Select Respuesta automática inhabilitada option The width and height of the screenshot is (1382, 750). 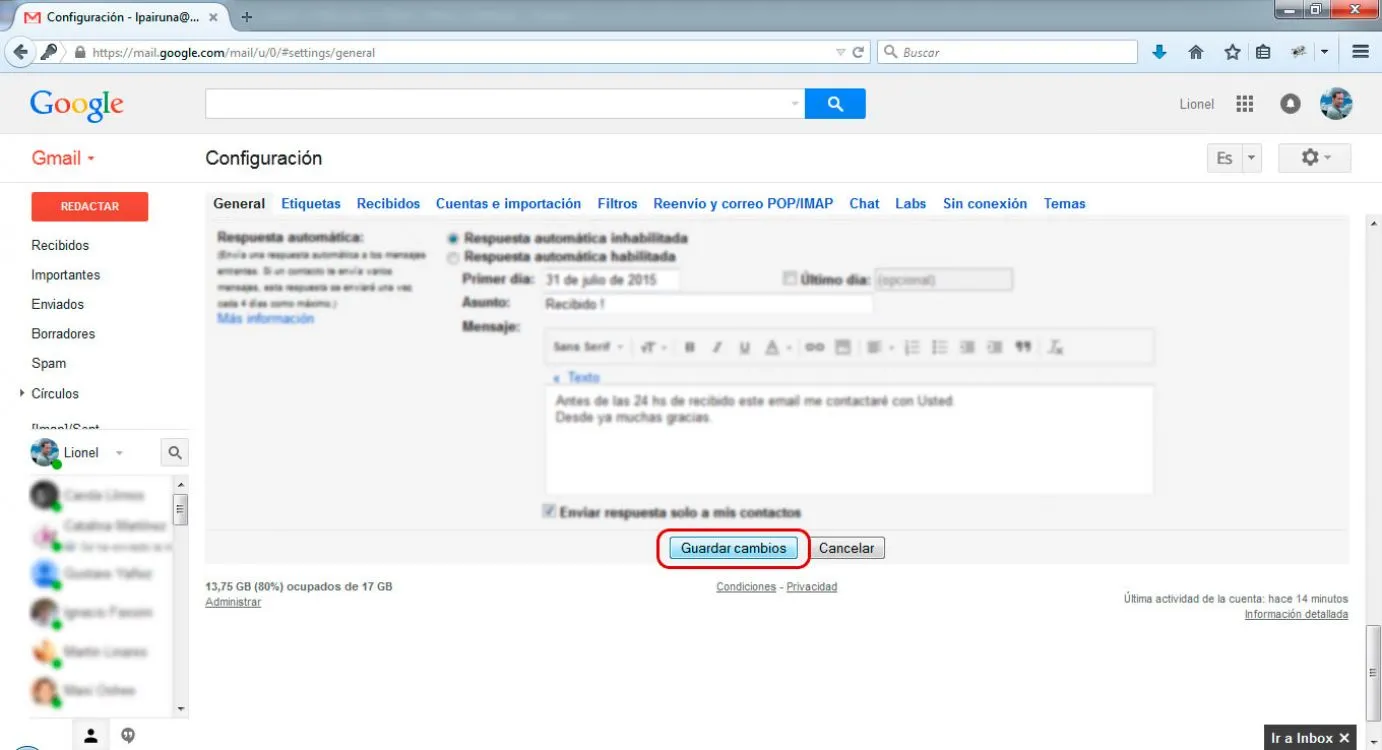(x=453, y=239)
